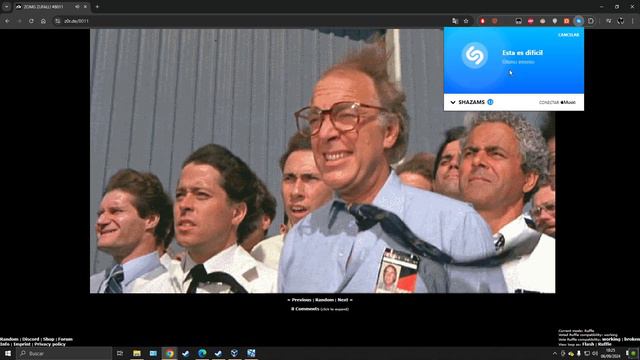The width and height of the screenshot is (640, 360).
Task: Open the Chrome profile avatar
Action: pos(621,21)
